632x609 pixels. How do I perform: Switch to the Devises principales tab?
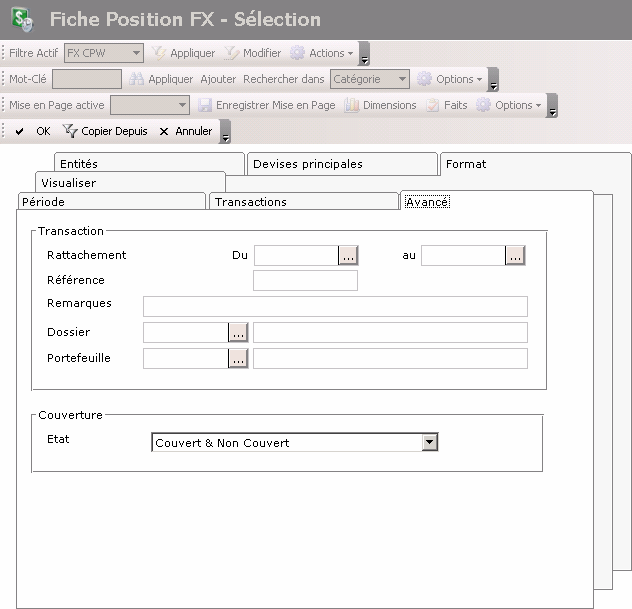point(308,164)
